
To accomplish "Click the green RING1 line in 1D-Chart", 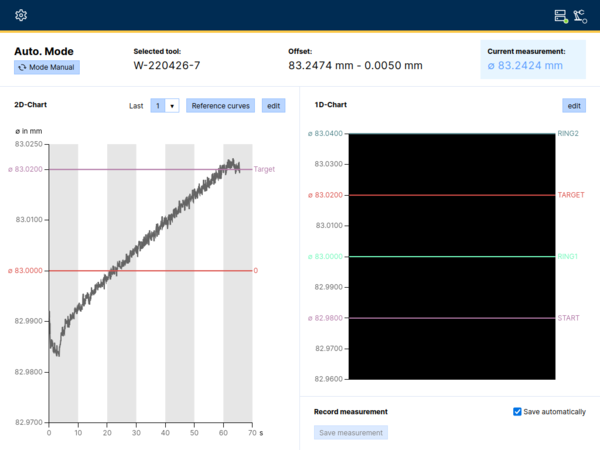I will click(452, 256).
